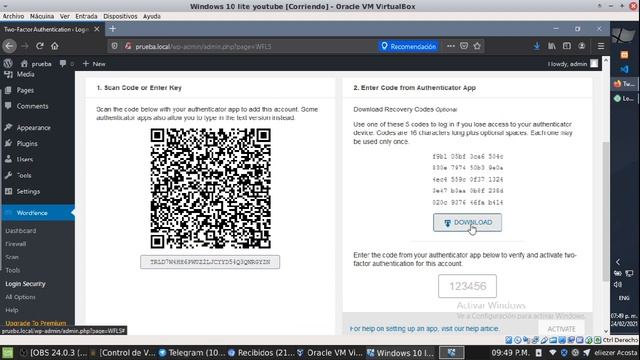Open Wordfence All Options submenu

20,297
